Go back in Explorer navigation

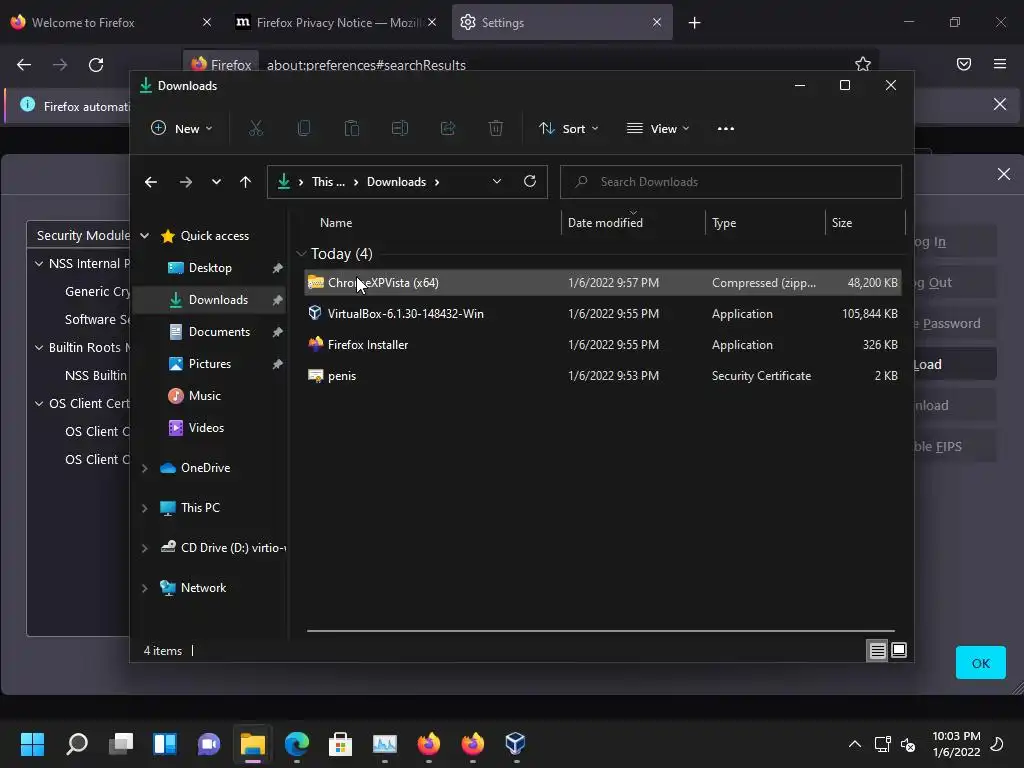pyautogui.click(x=151, y=182)
